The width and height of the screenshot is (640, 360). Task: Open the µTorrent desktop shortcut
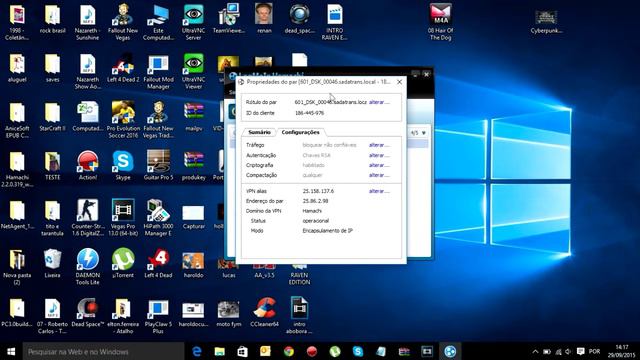click(x=123, y=263)
